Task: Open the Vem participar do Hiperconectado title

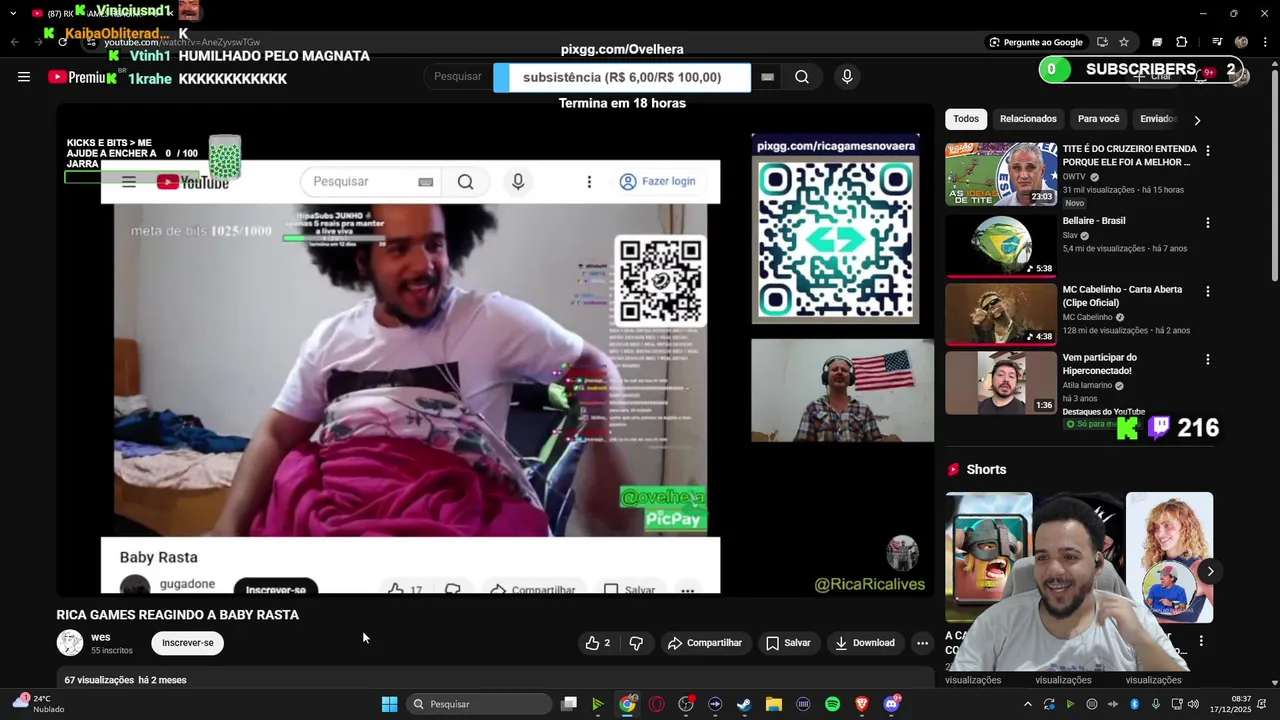Action: (1099, 364)
